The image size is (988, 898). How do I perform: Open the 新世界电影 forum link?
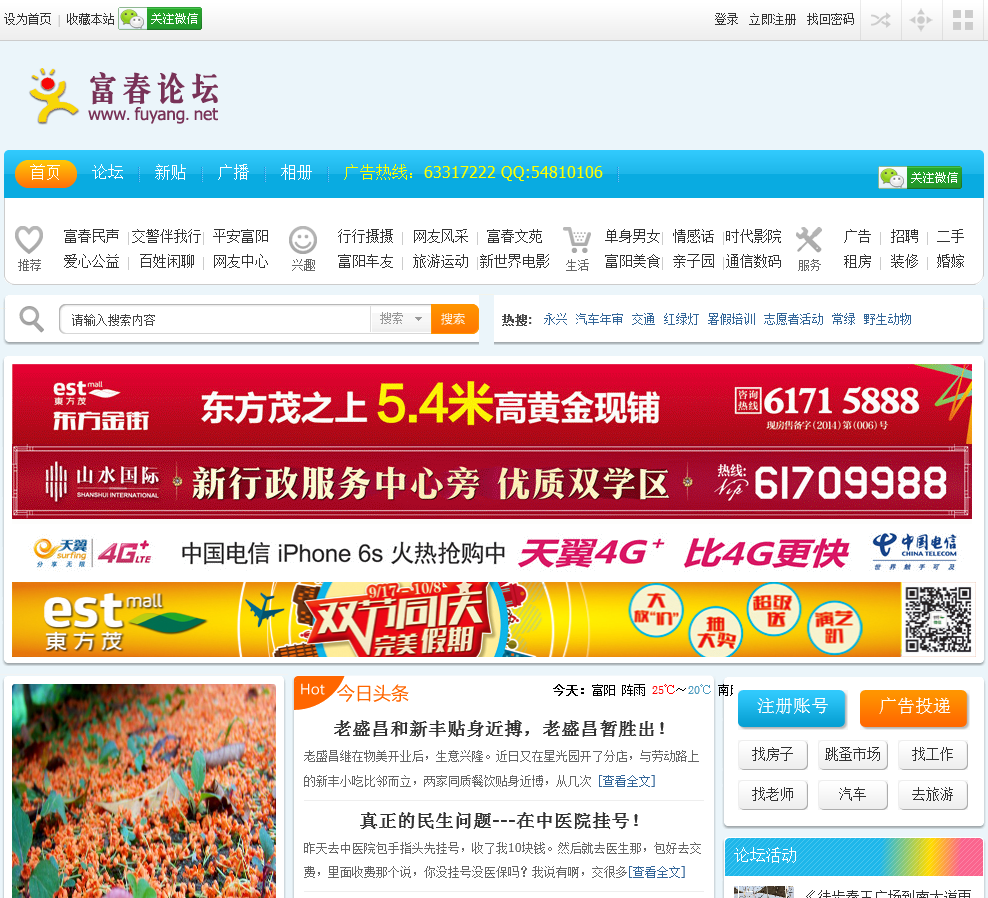(x=514, y=262)
